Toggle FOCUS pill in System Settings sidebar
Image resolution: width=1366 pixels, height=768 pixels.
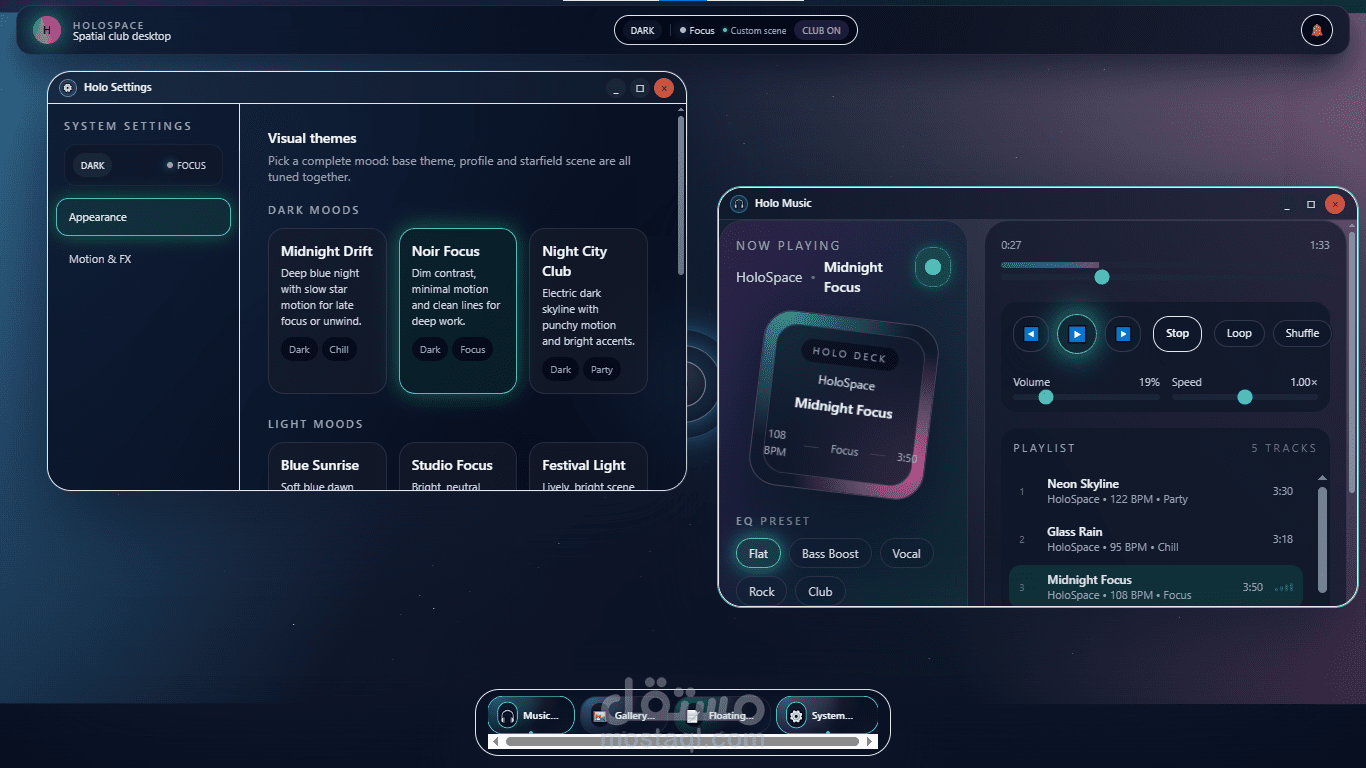click(x=187, y=165)
